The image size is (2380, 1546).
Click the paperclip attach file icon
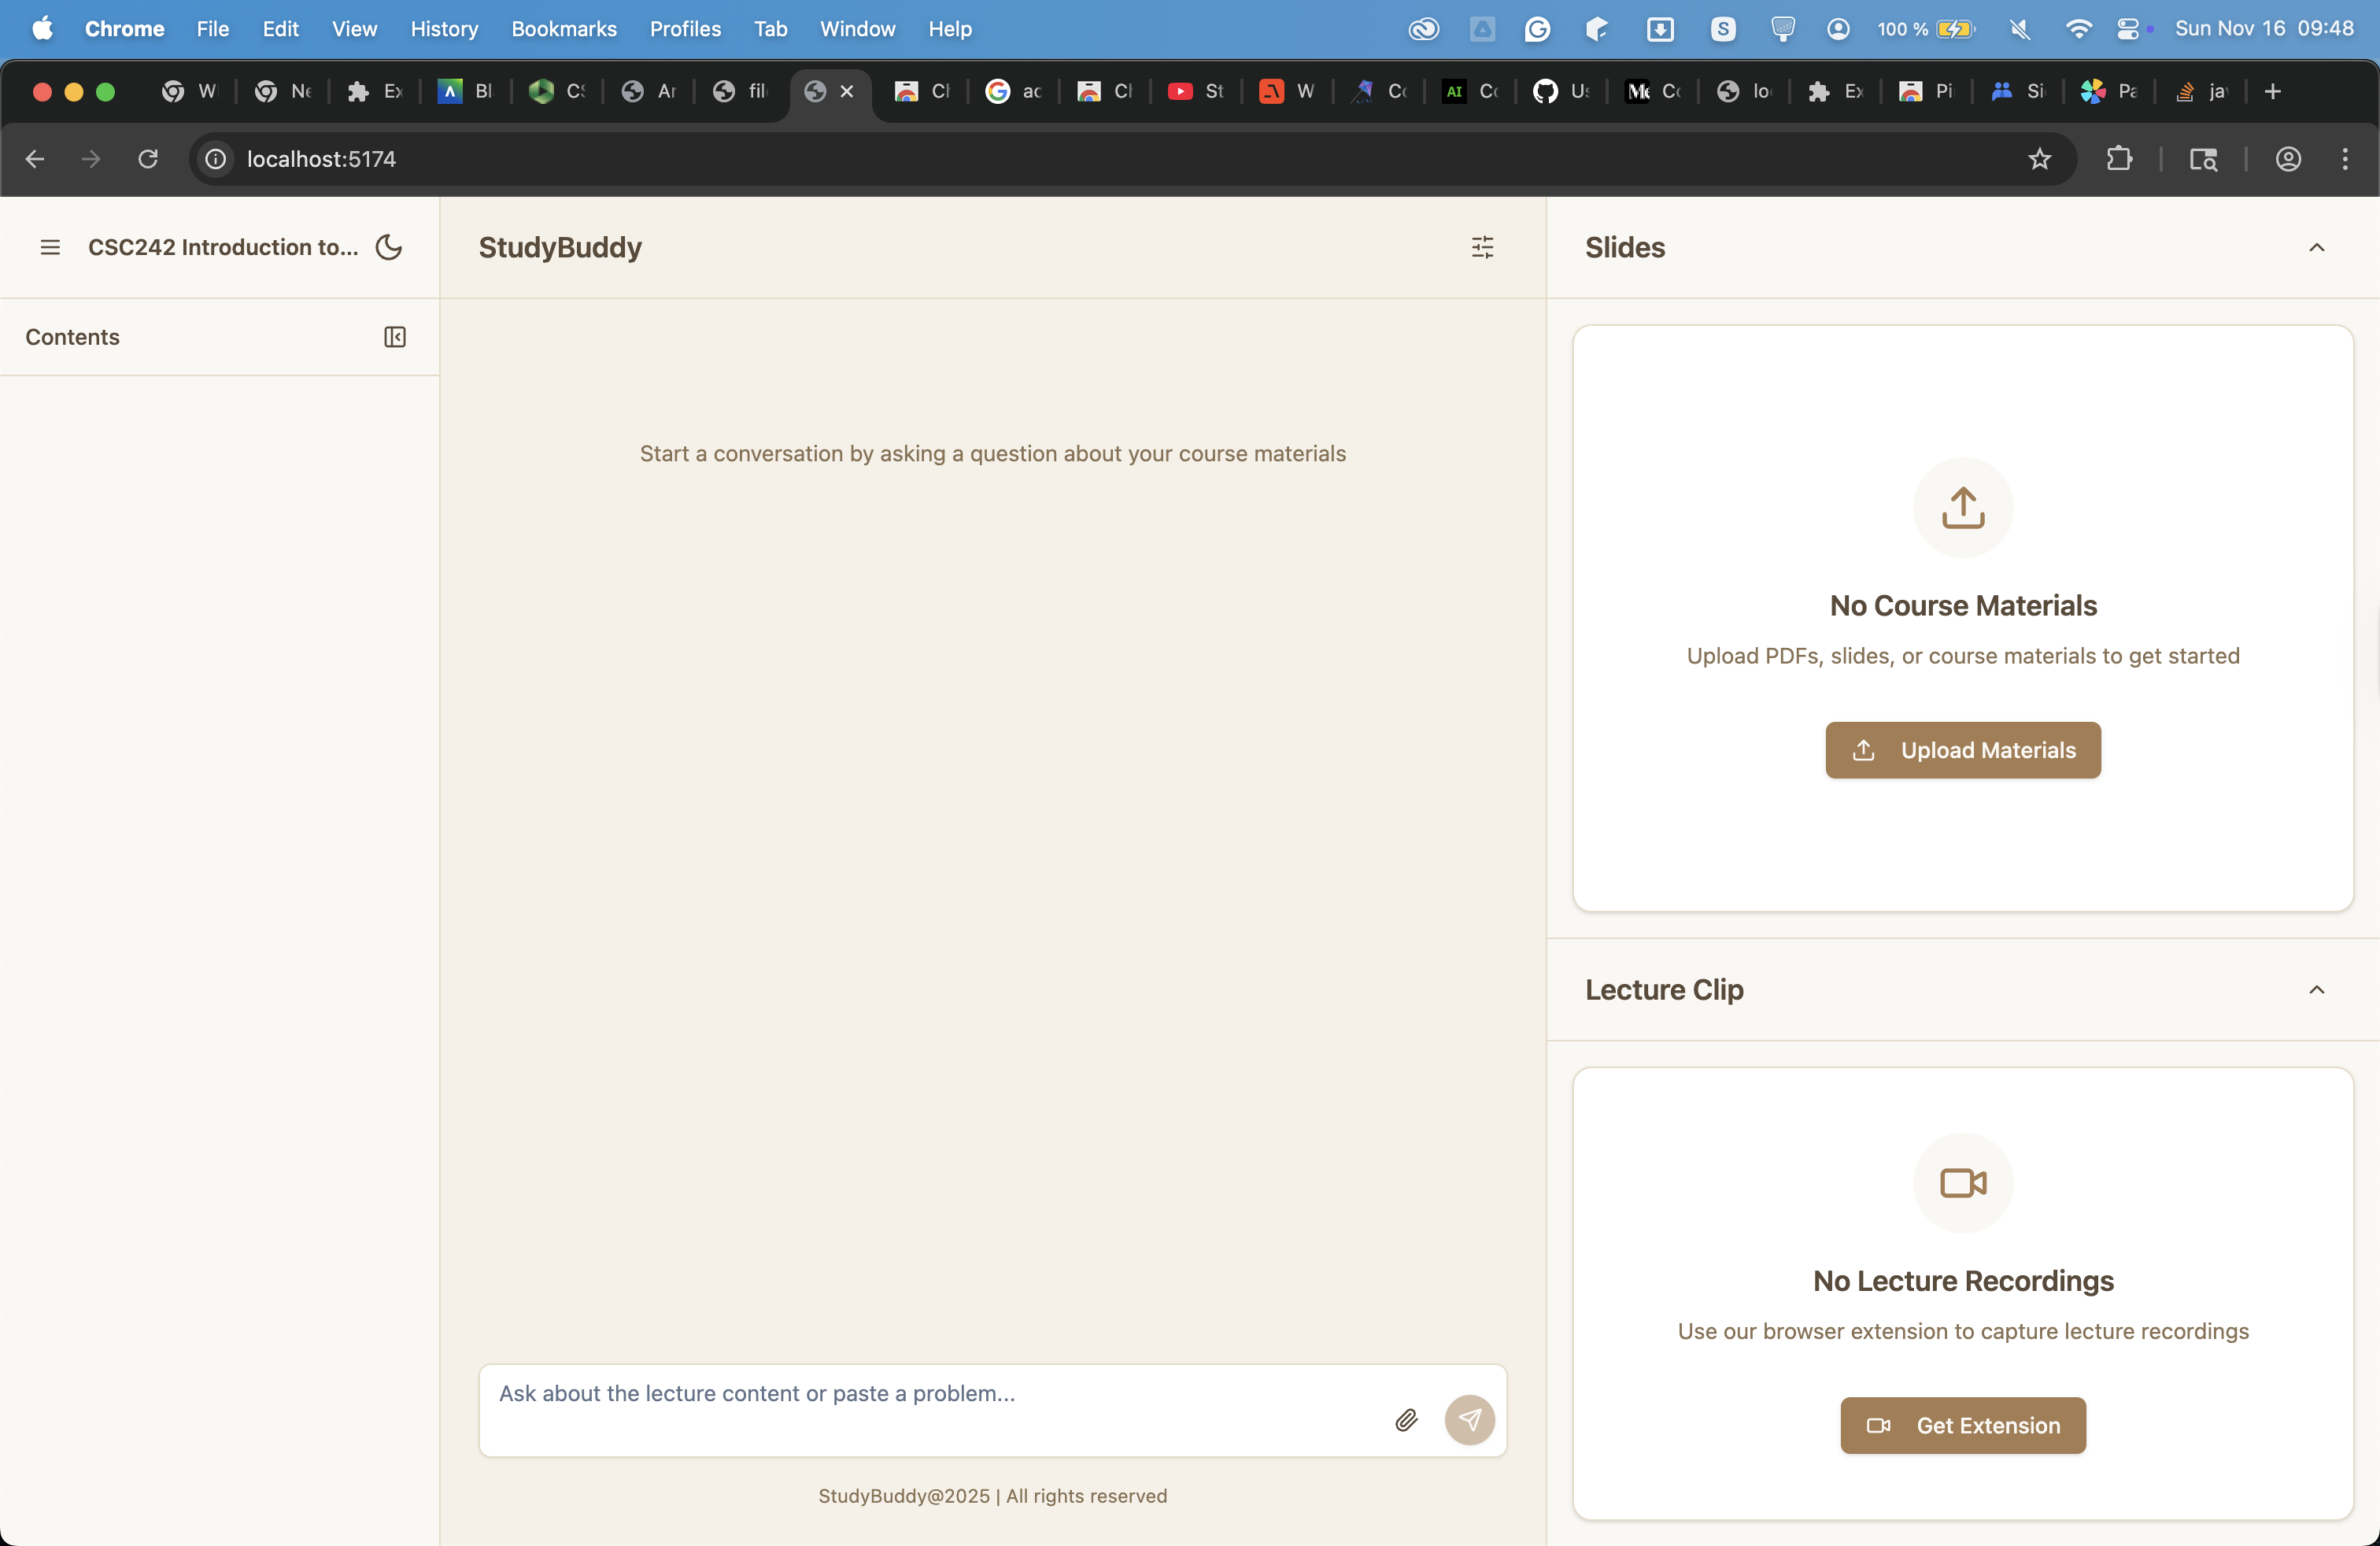(x=1406, y=1420)
